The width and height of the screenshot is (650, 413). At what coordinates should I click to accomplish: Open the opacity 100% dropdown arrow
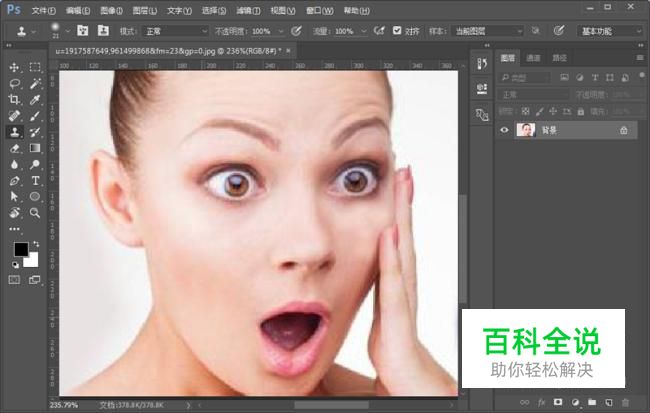281,32
